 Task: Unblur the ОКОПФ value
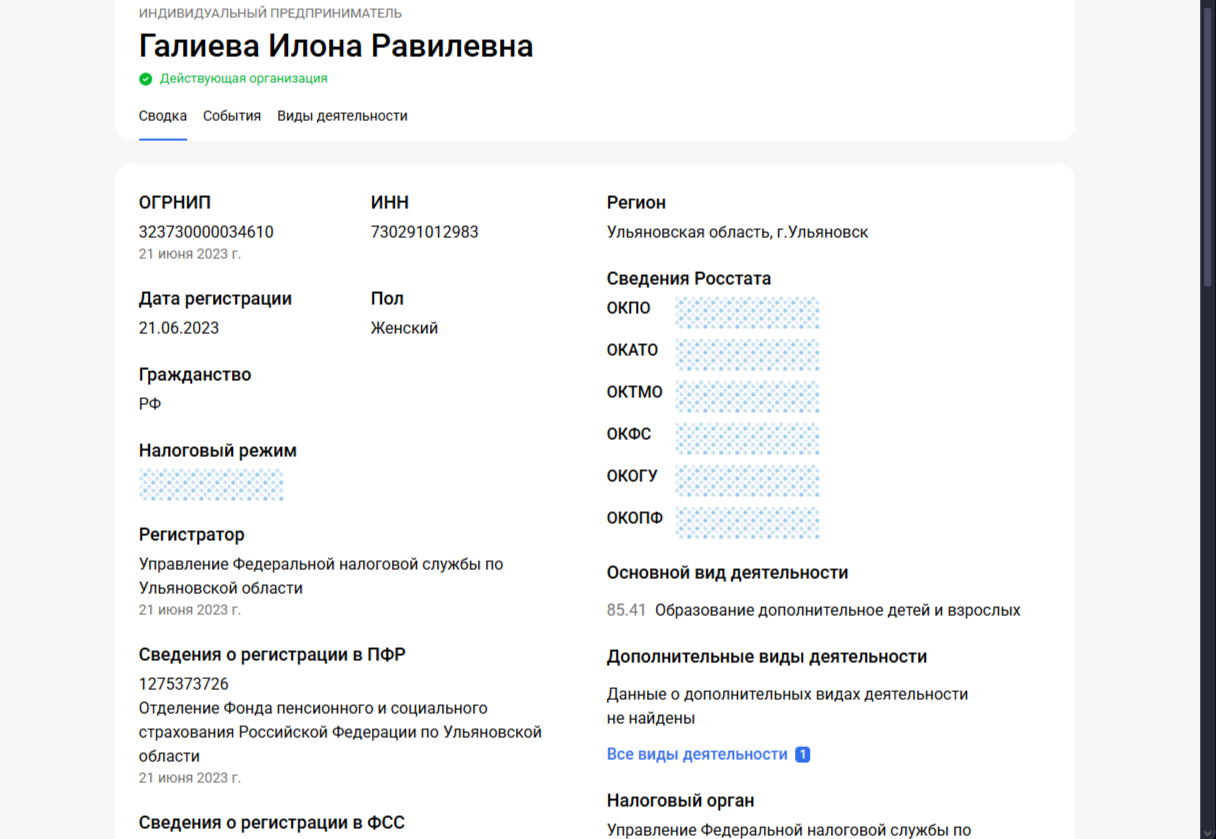pyautogui.click(x=747, y=522)
